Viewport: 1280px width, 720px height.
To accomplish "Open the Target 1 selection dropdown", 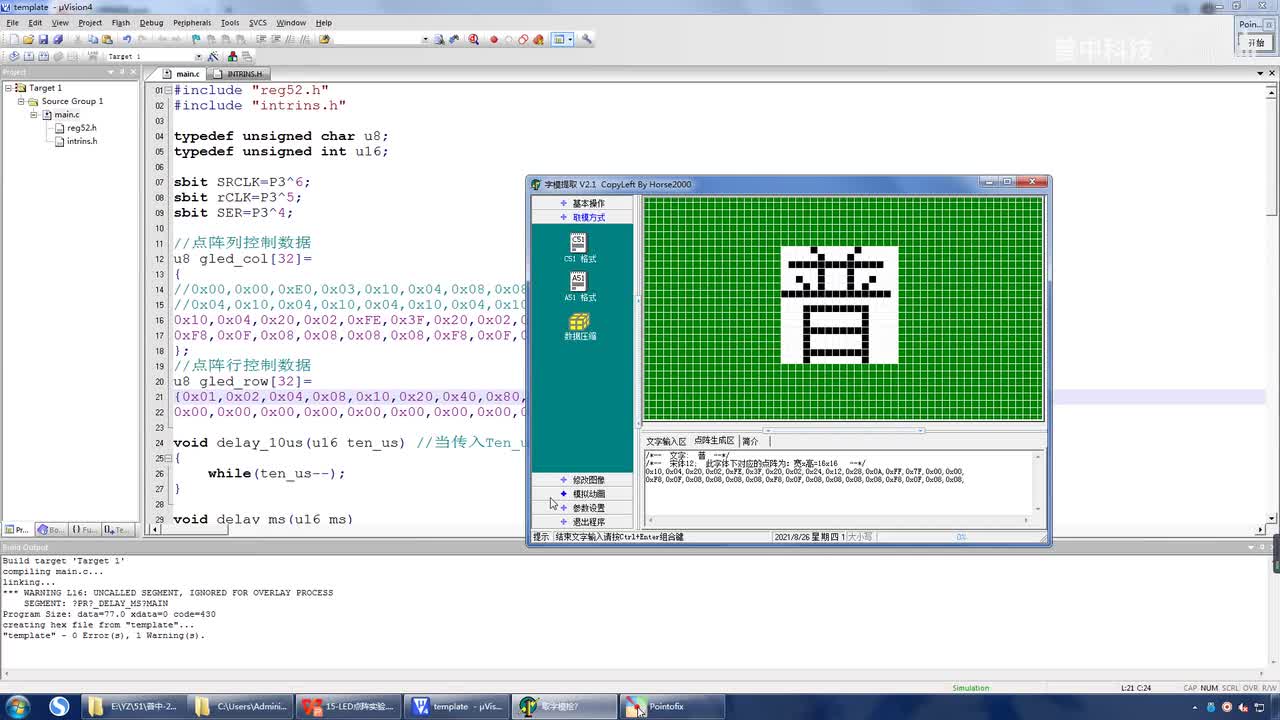I will coord(198,56).
